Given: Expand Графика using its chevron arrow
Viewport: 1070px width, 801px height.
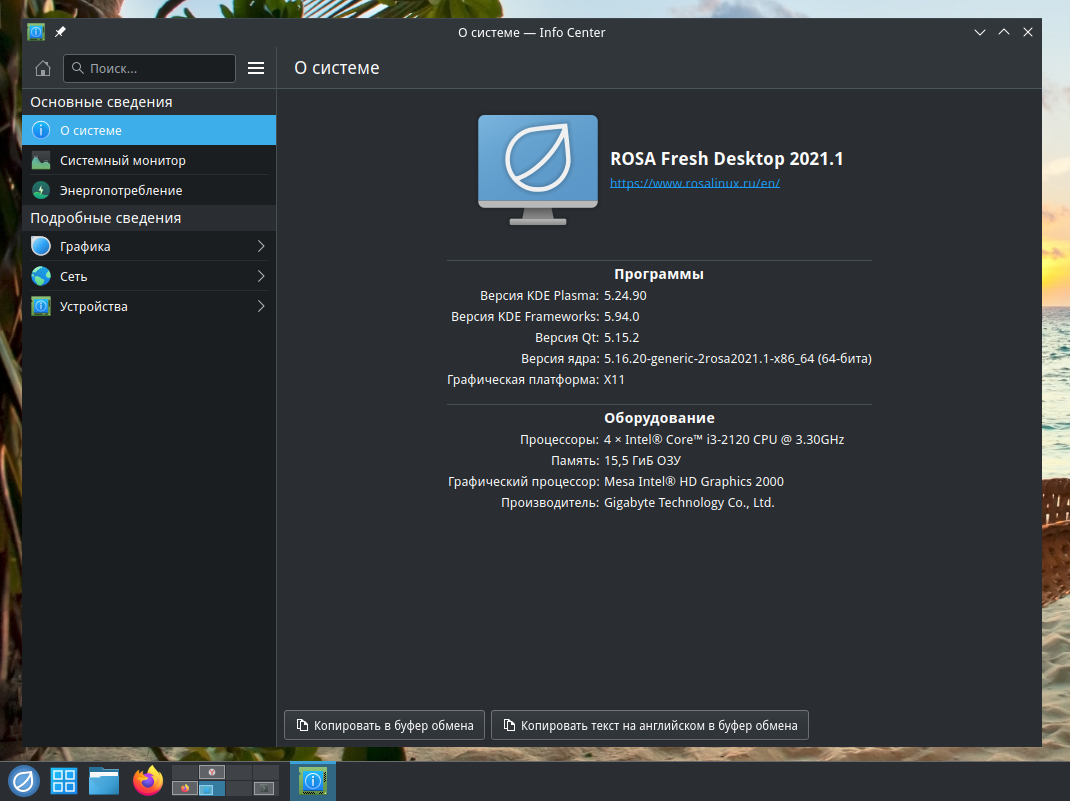Looking at the screenshot, I should click(261, 246).
